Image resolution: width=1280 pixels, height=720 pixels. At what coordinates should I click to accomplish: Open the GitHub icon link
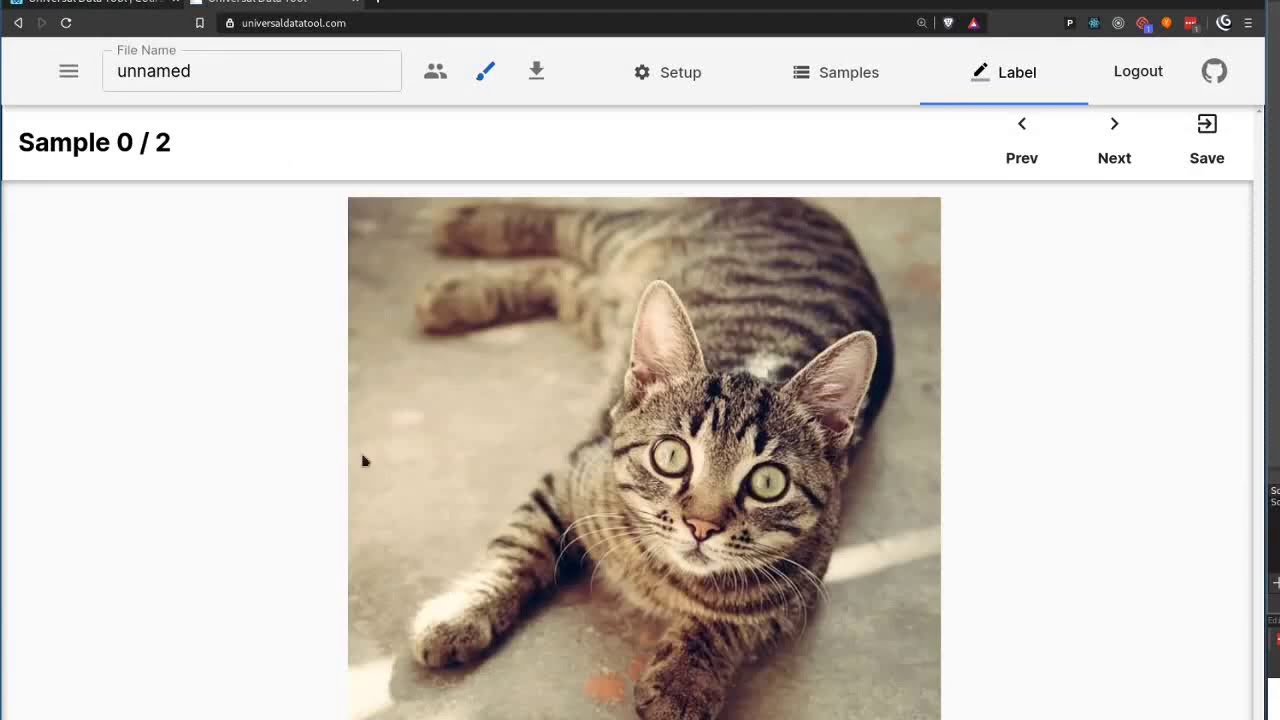tap(1214, 71)
